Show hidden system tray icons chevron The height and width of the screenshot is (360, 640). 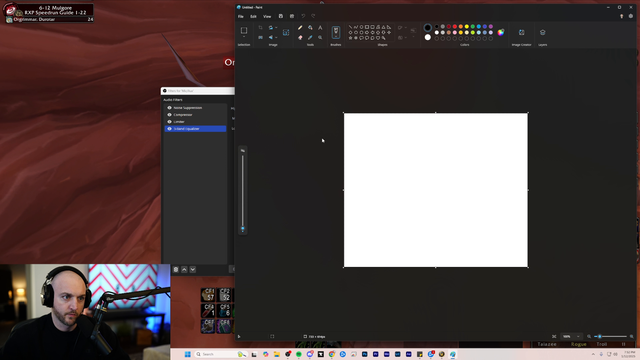[593, 354]
